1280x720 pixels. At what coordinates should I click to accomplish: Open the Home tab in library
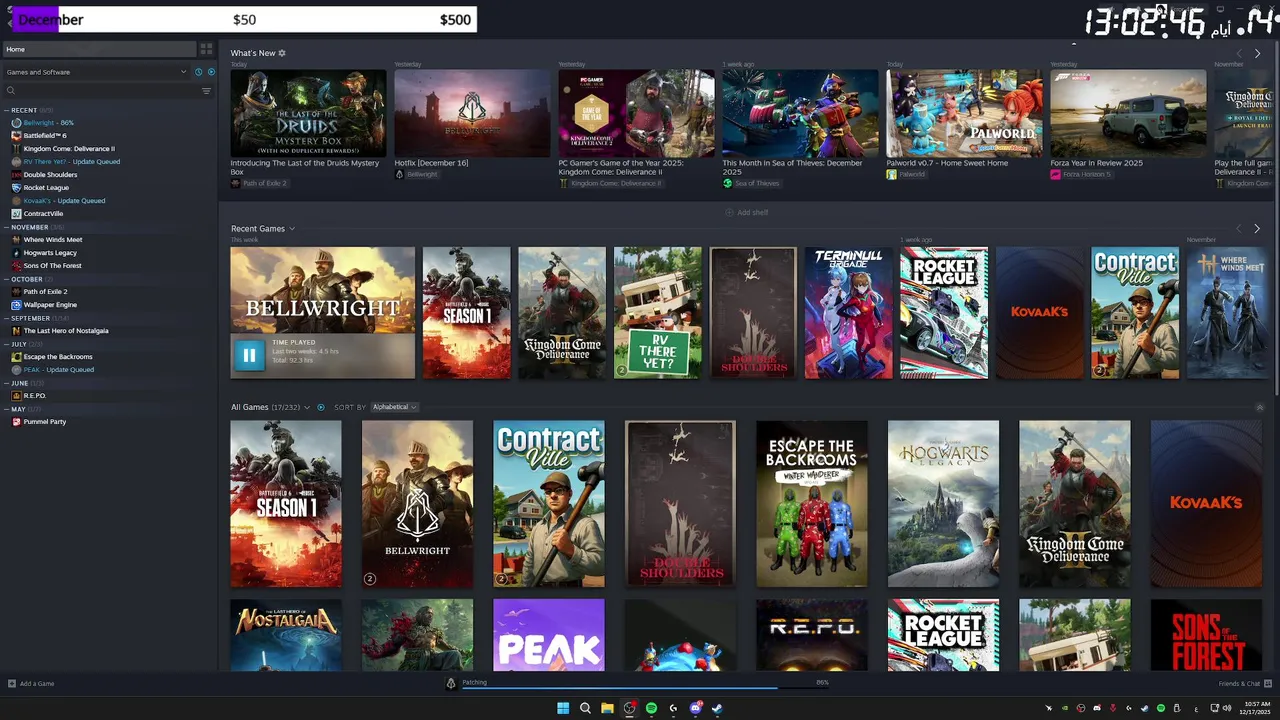[99, 49]
